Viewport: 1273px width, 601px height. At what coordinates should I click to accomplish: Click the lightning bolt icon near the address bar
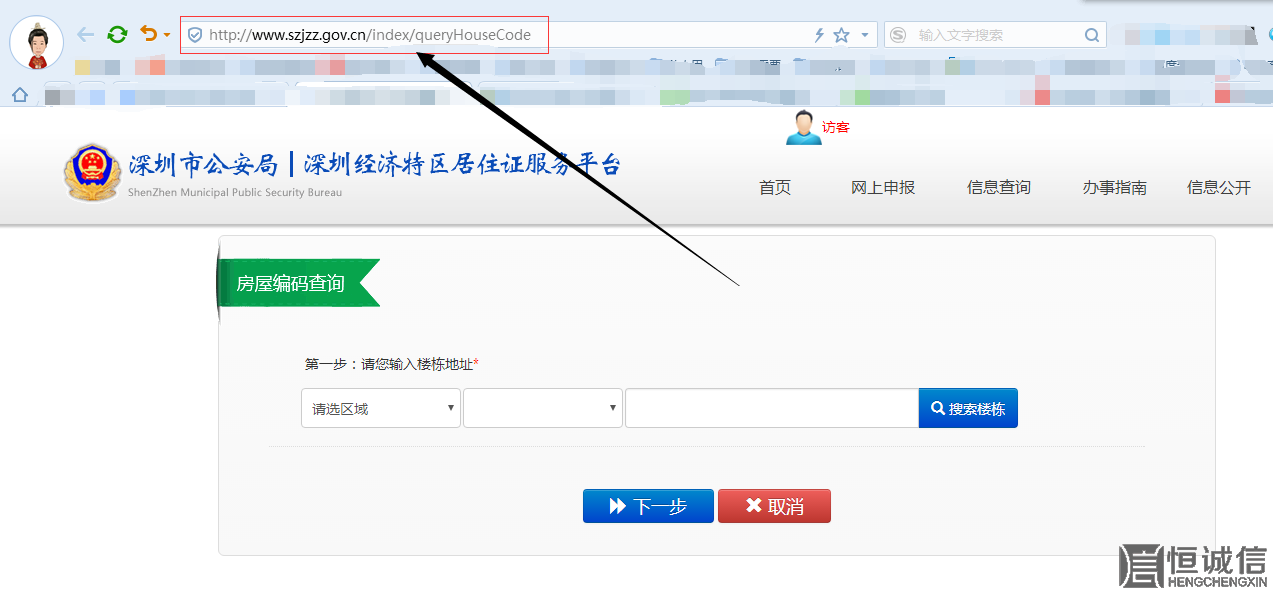pos(818,34)
